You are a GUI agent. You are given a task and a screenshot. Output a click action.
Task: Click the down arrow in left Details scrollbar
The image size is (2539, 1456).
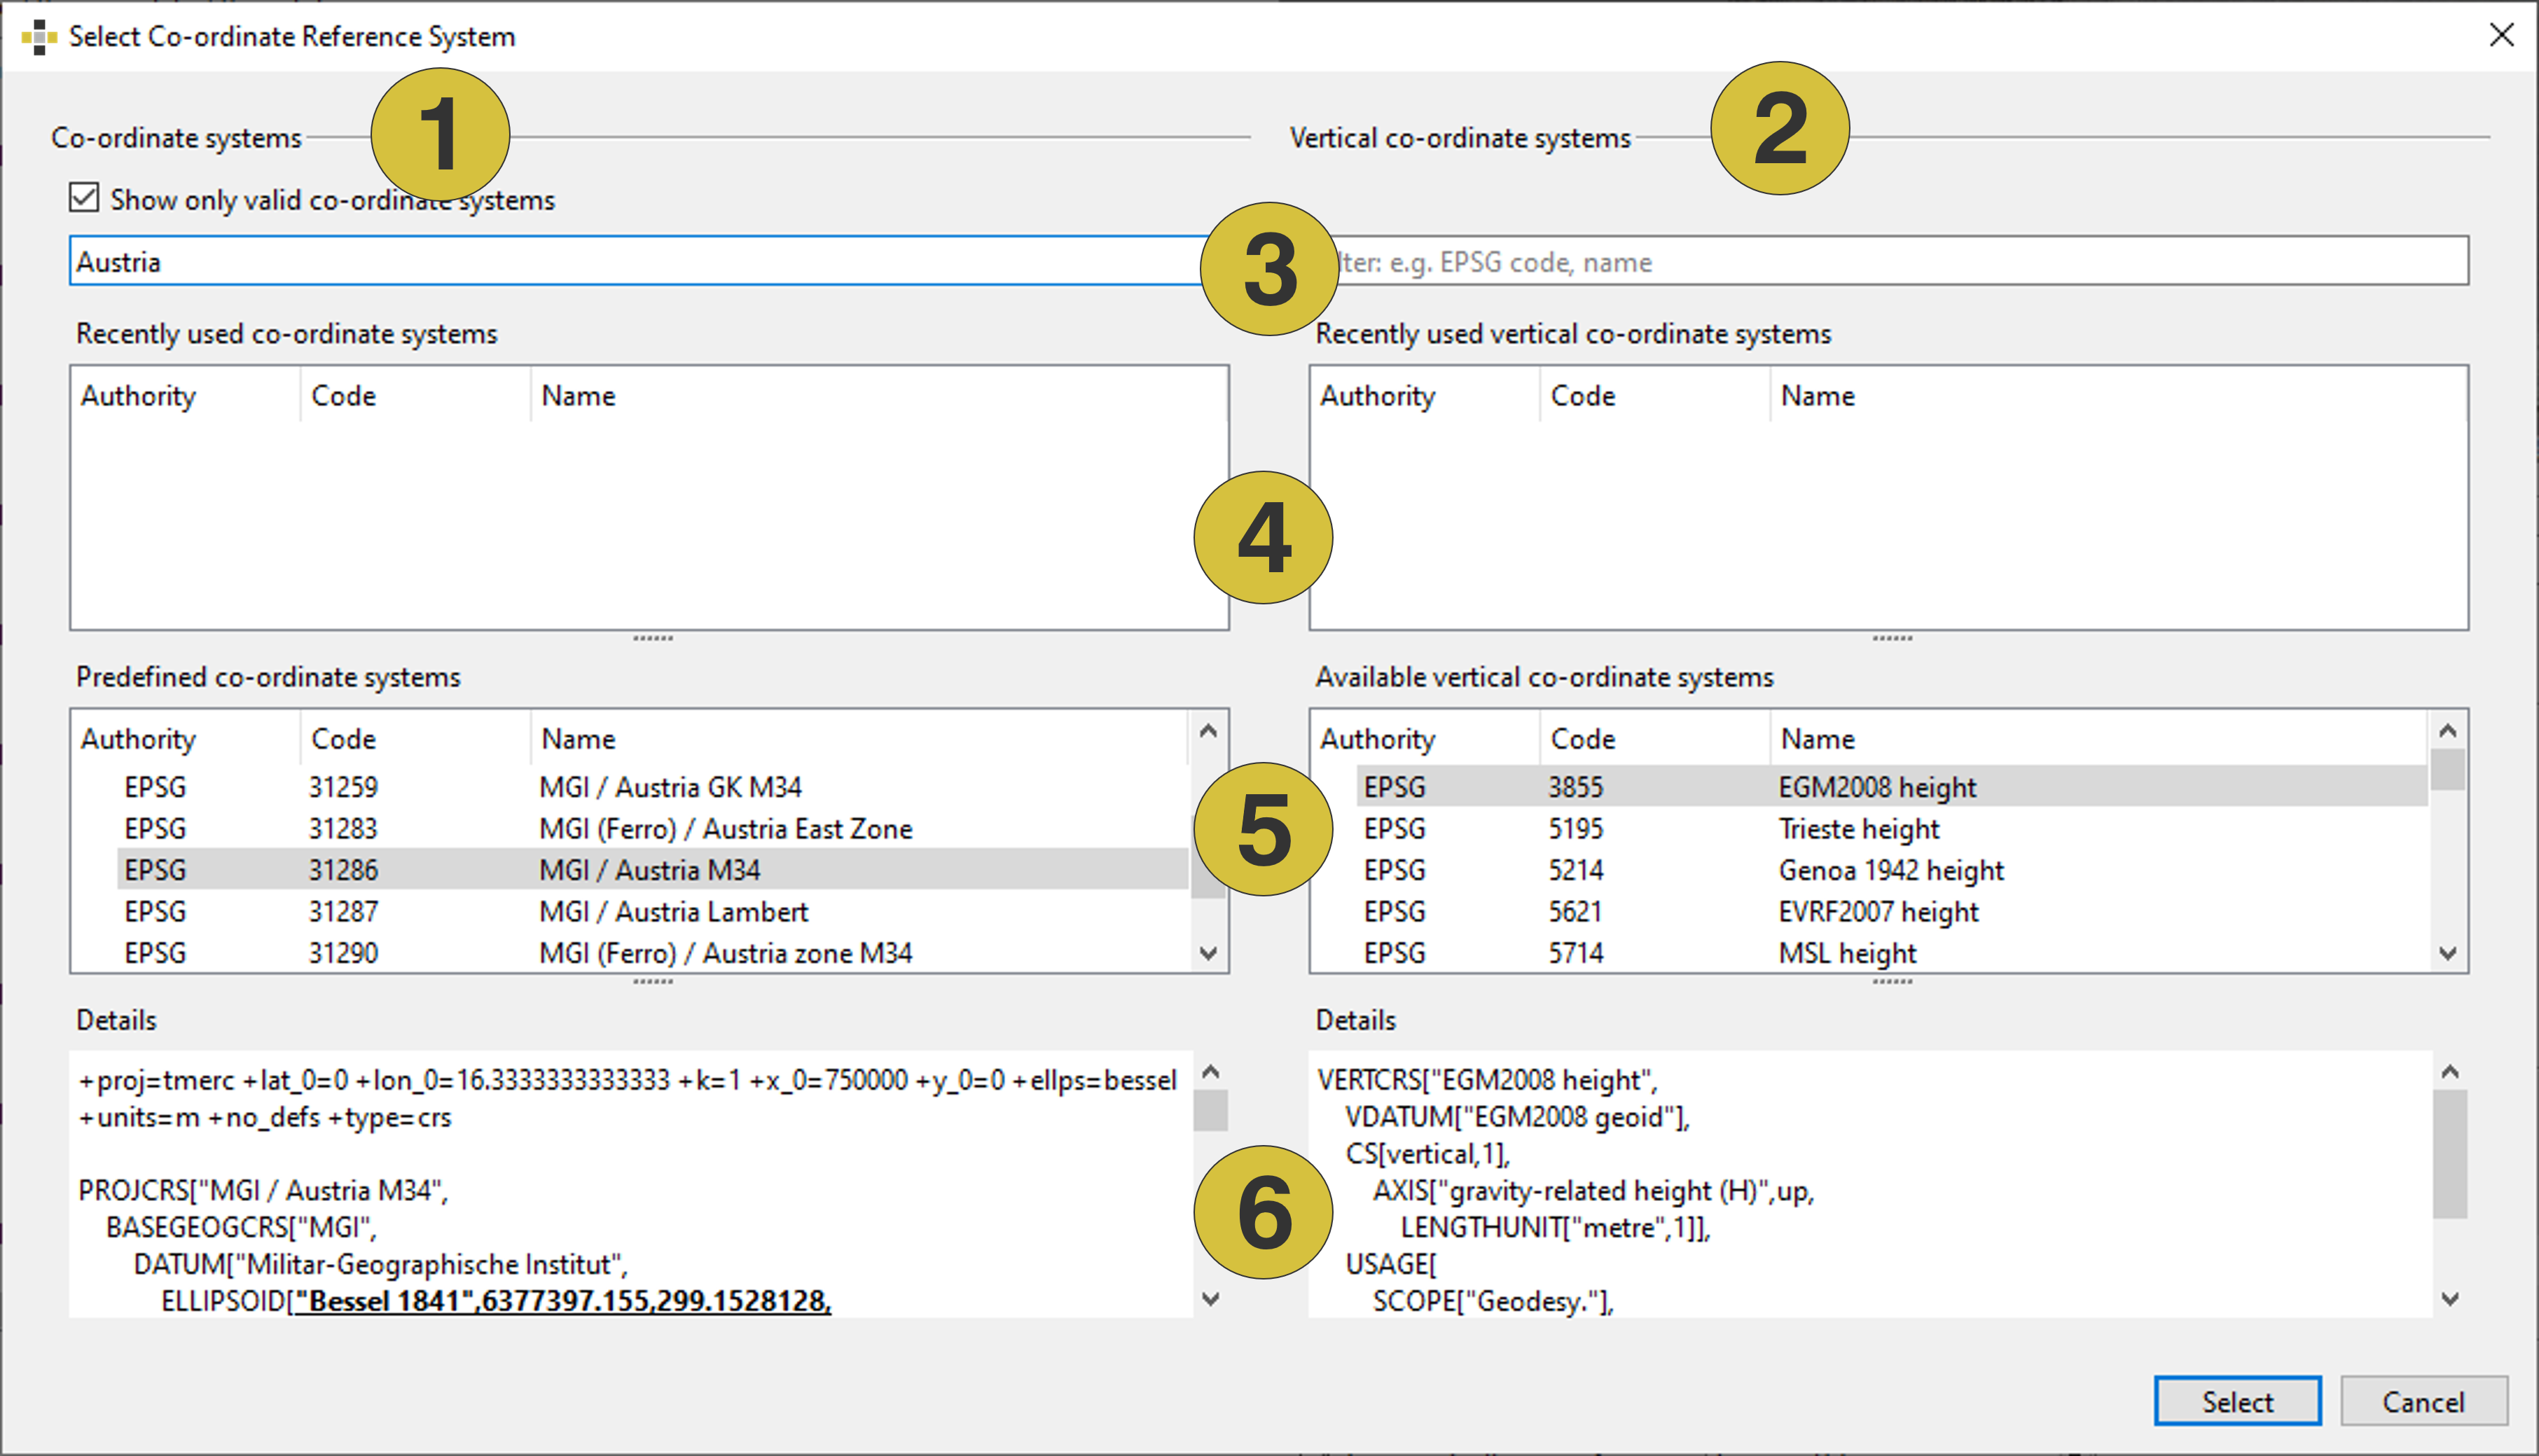[1210, 1299]
